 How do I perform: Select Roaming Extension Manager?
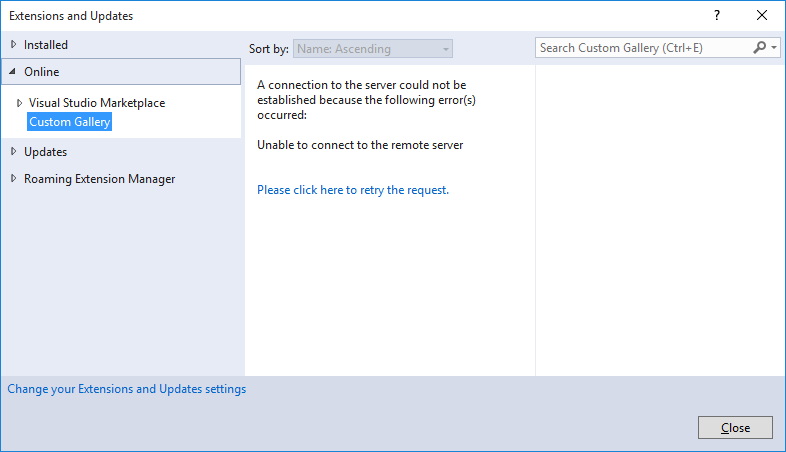click(x=99, y=179)
